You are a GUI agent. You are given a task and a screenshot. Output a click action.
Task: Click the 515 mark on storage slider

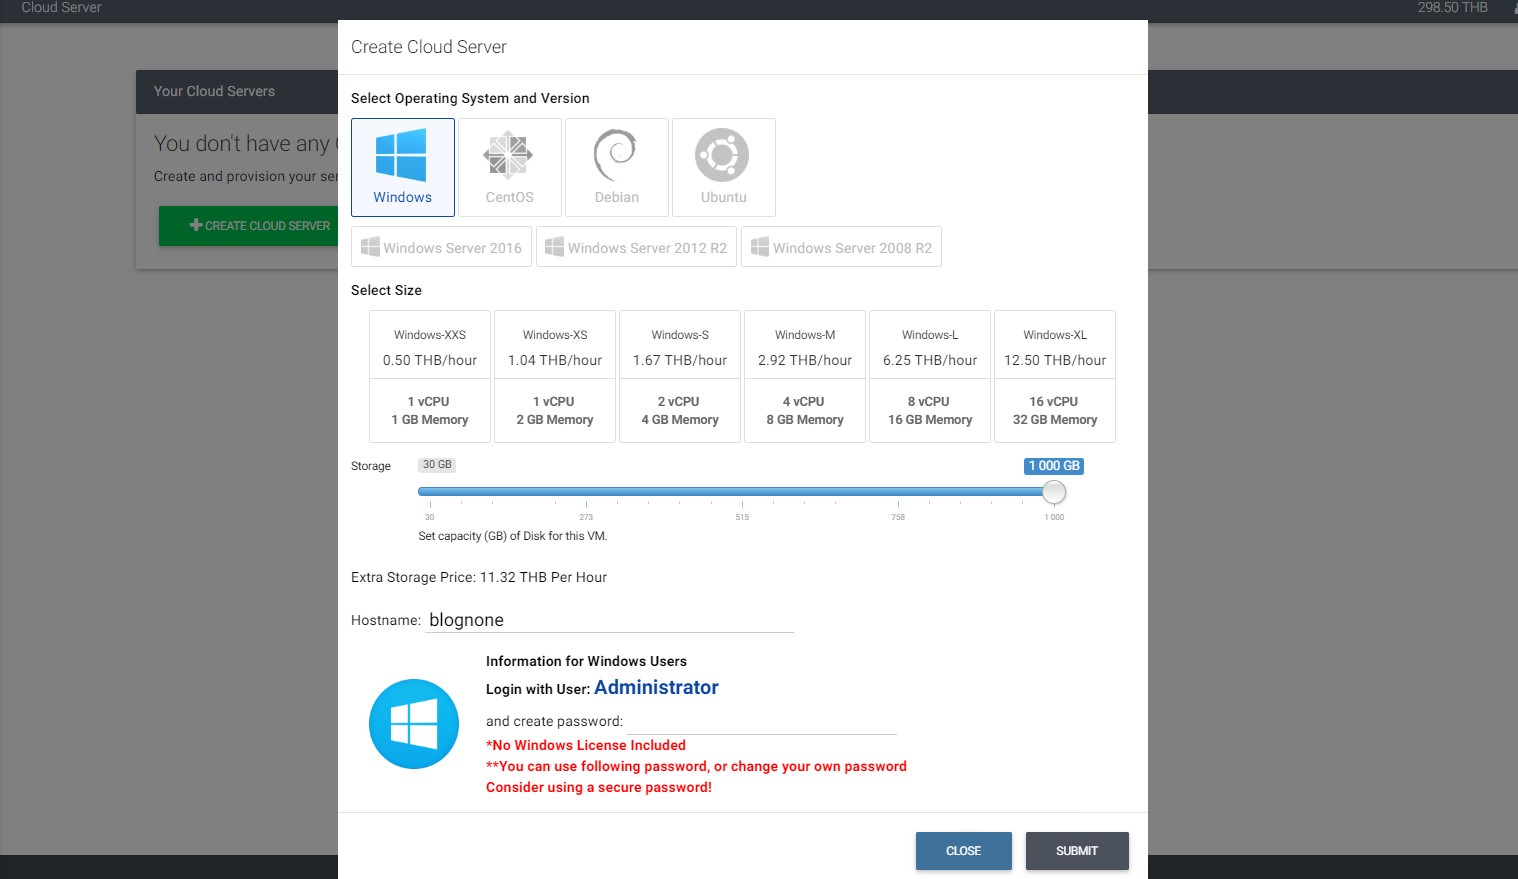click(x=742, y=517)
